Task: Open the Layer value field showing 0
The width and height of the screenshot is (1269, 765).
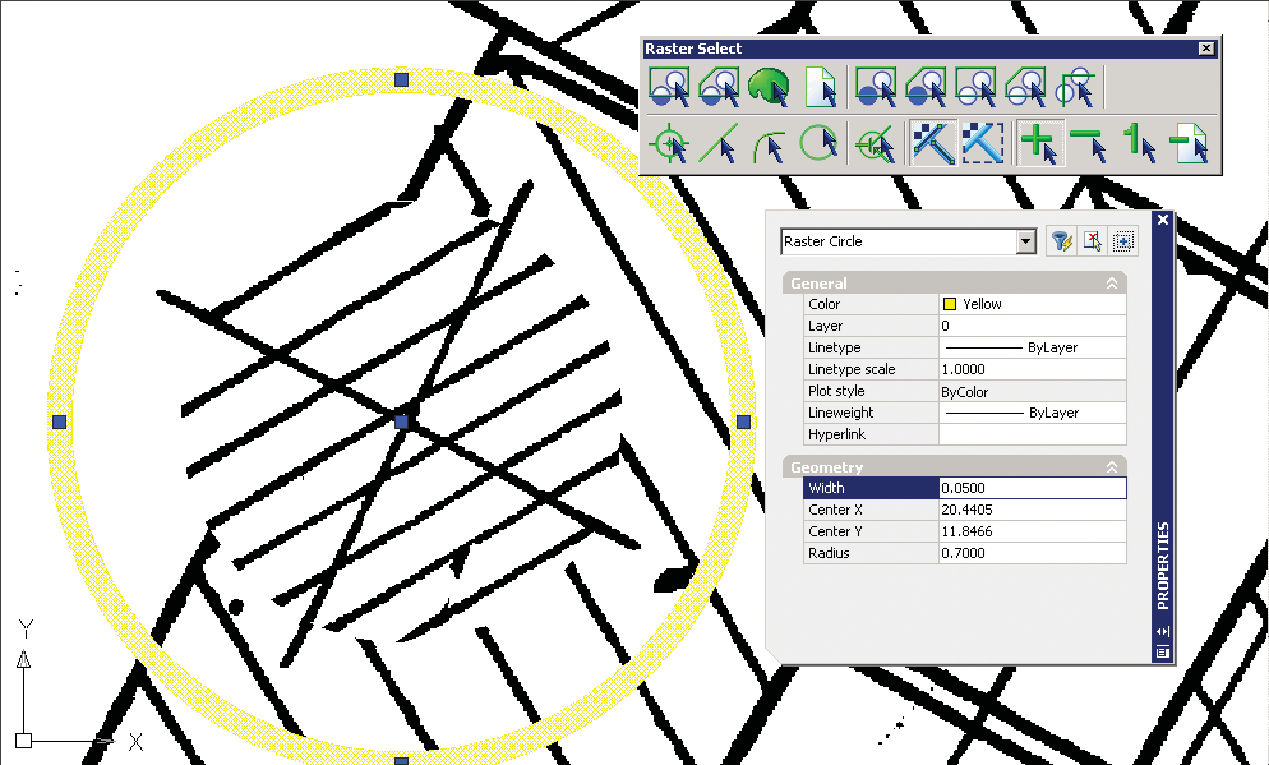Action: pos(1032,326)
